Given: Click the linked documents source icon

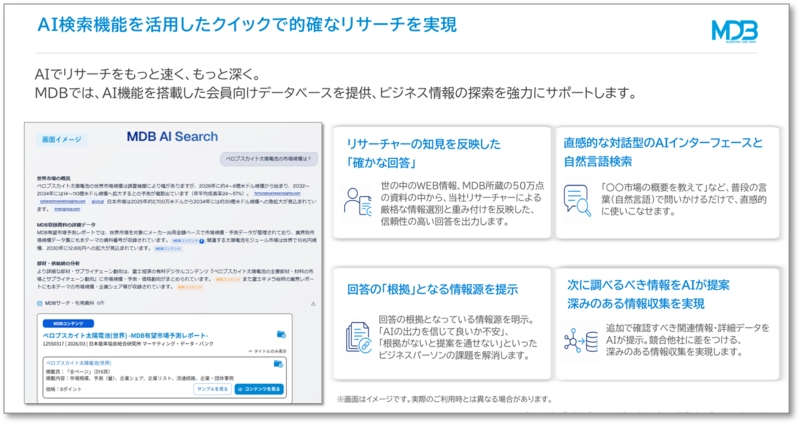Looking at the screenshot, I should (358, 337).
